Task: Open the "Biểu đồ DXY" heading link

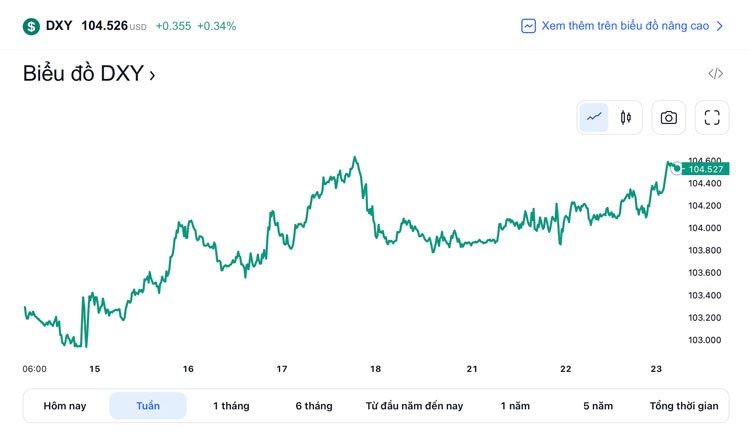Action: pos(88,74)
